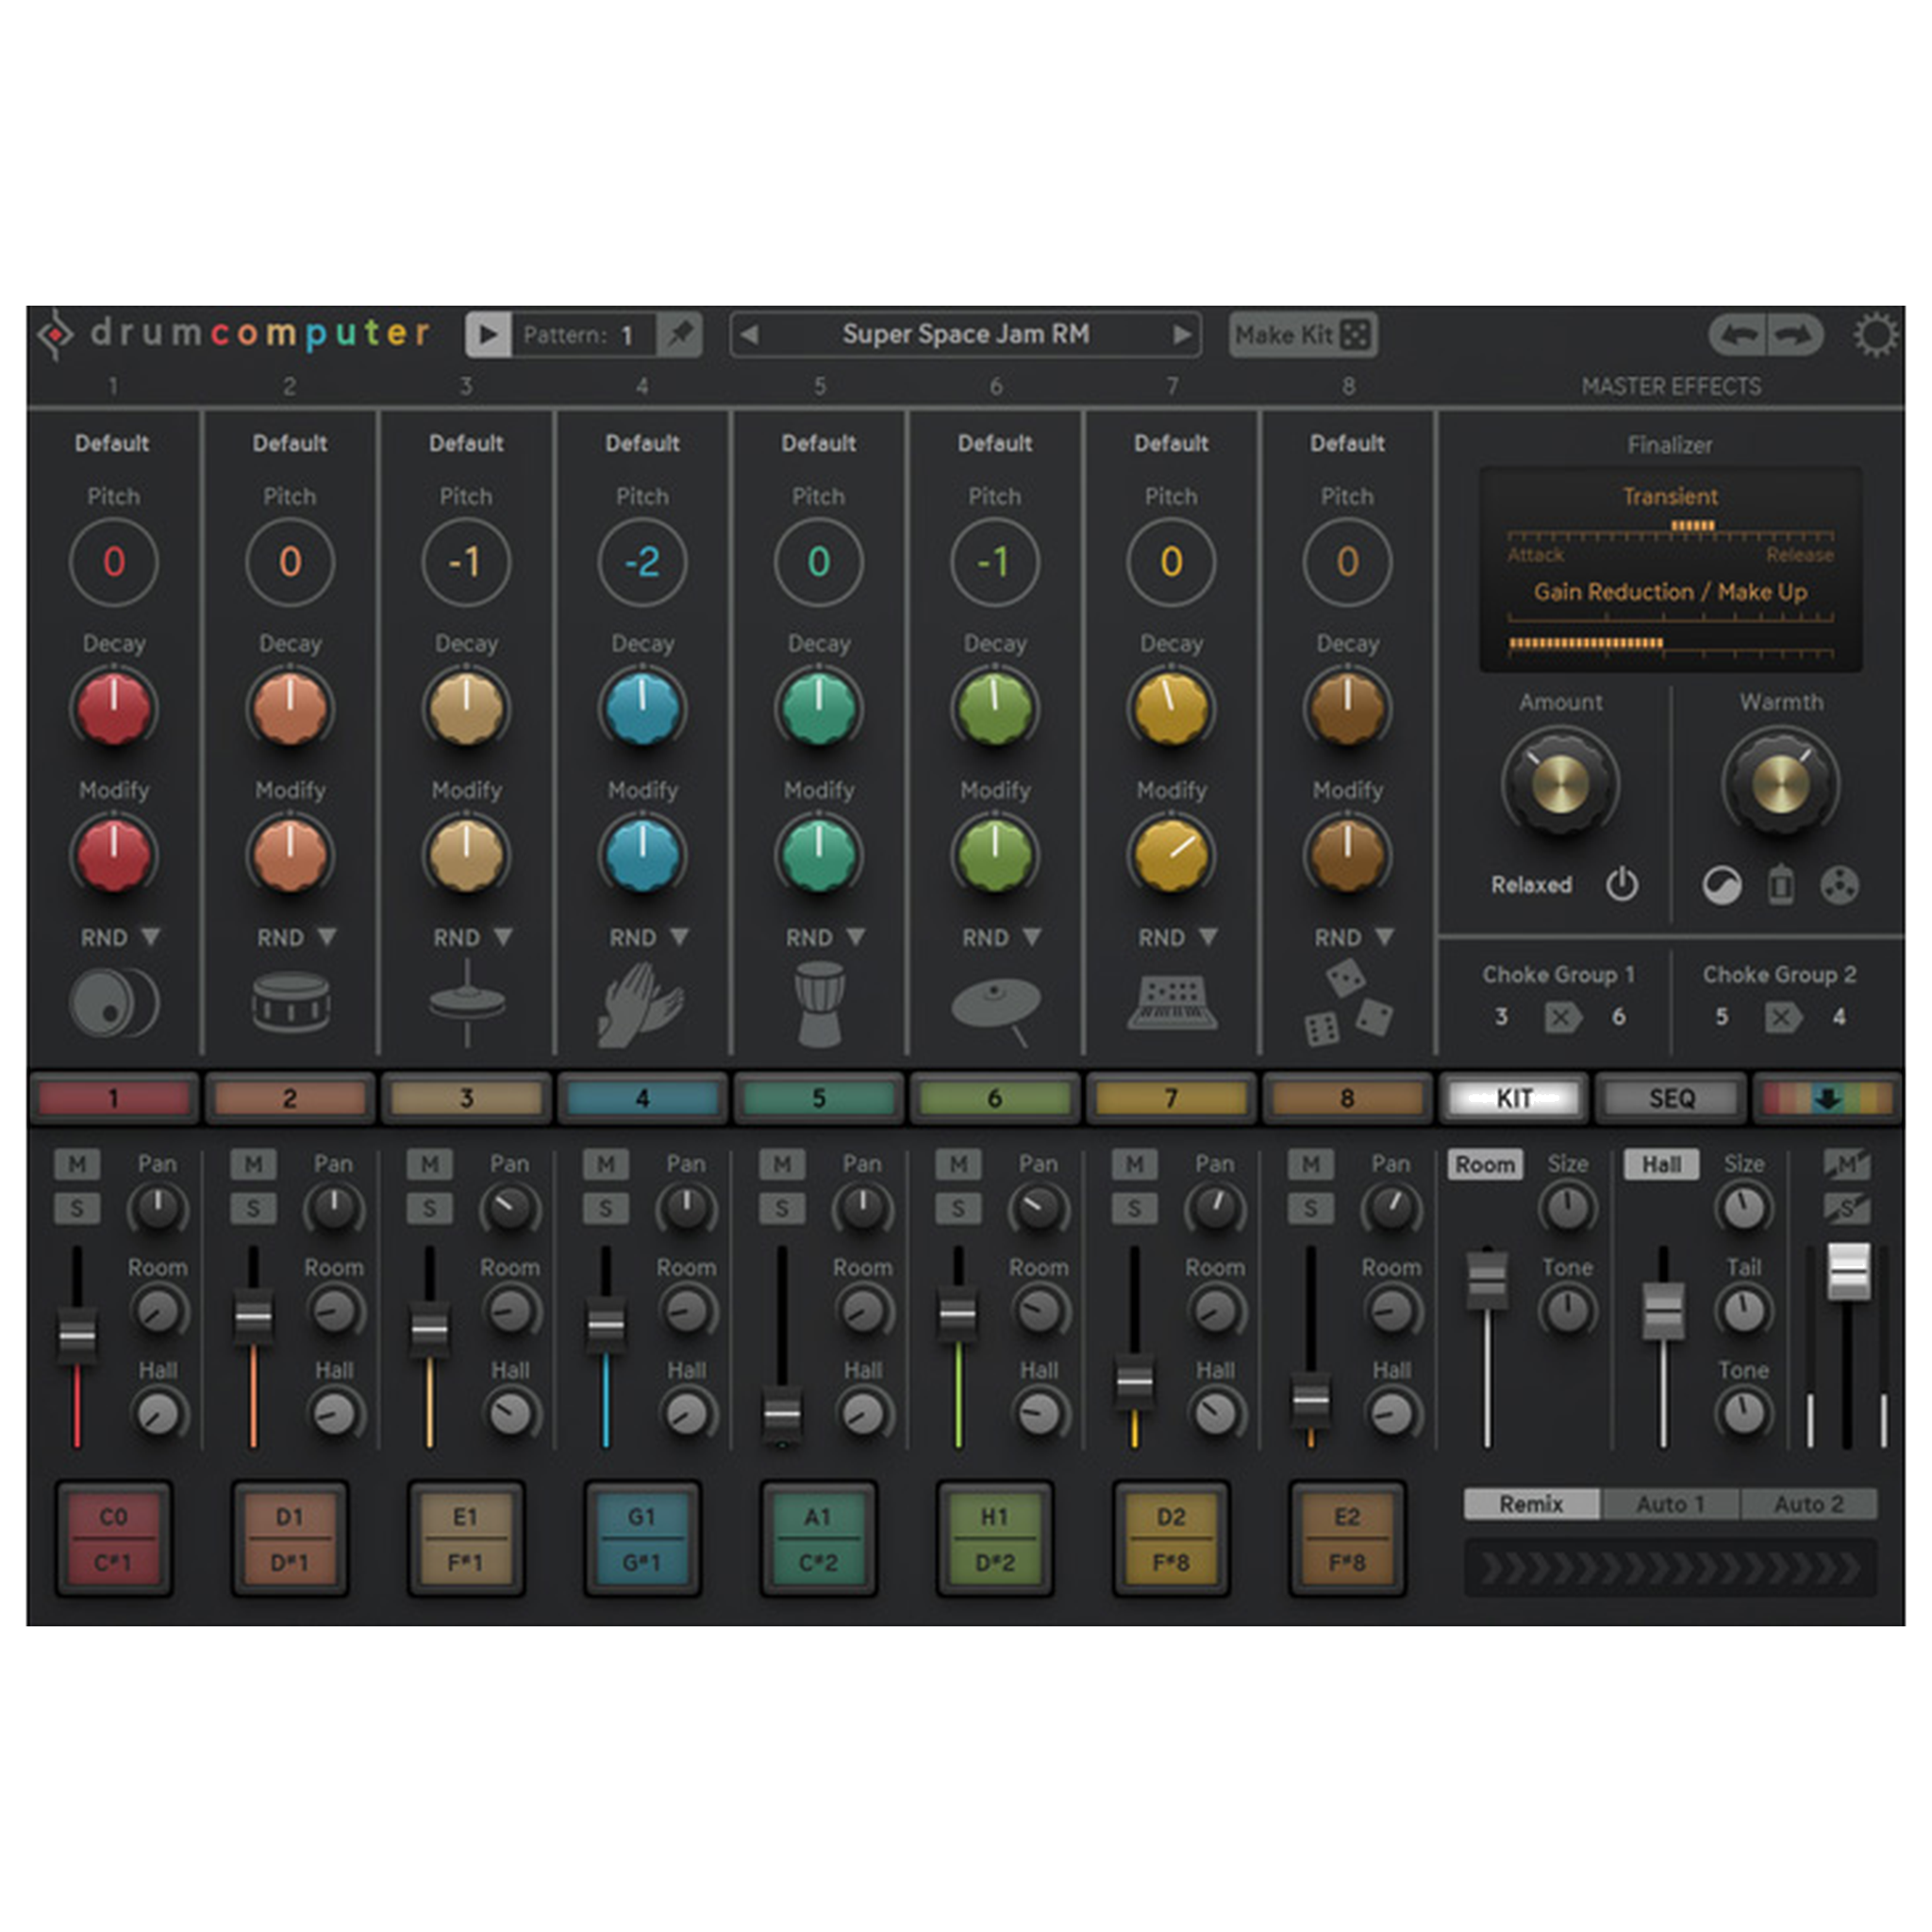1932x1932 pixels.
Task: Click the dice icon in channel 8
Action: (x=1346, y=1003)
